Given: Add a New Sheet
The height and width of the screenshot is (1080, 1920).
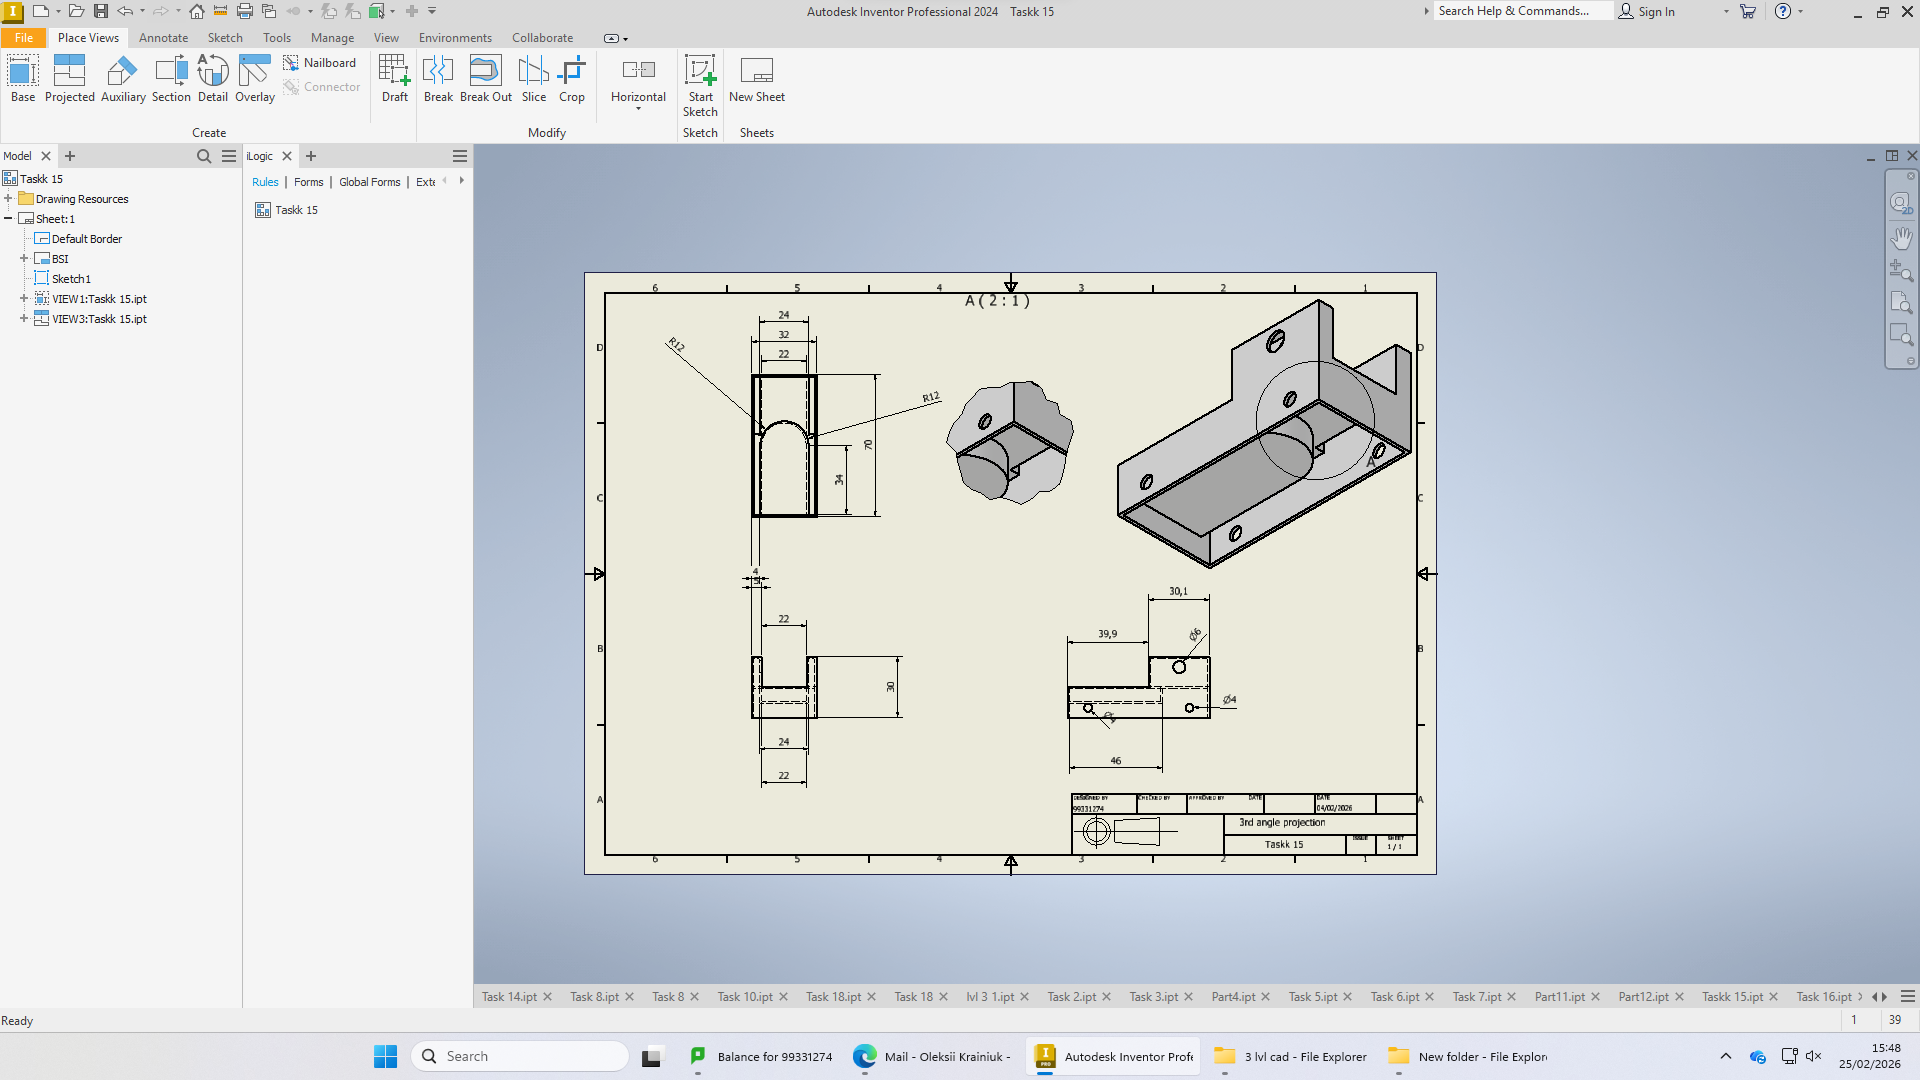Looking at the screenshot, I should pos(757,79).
